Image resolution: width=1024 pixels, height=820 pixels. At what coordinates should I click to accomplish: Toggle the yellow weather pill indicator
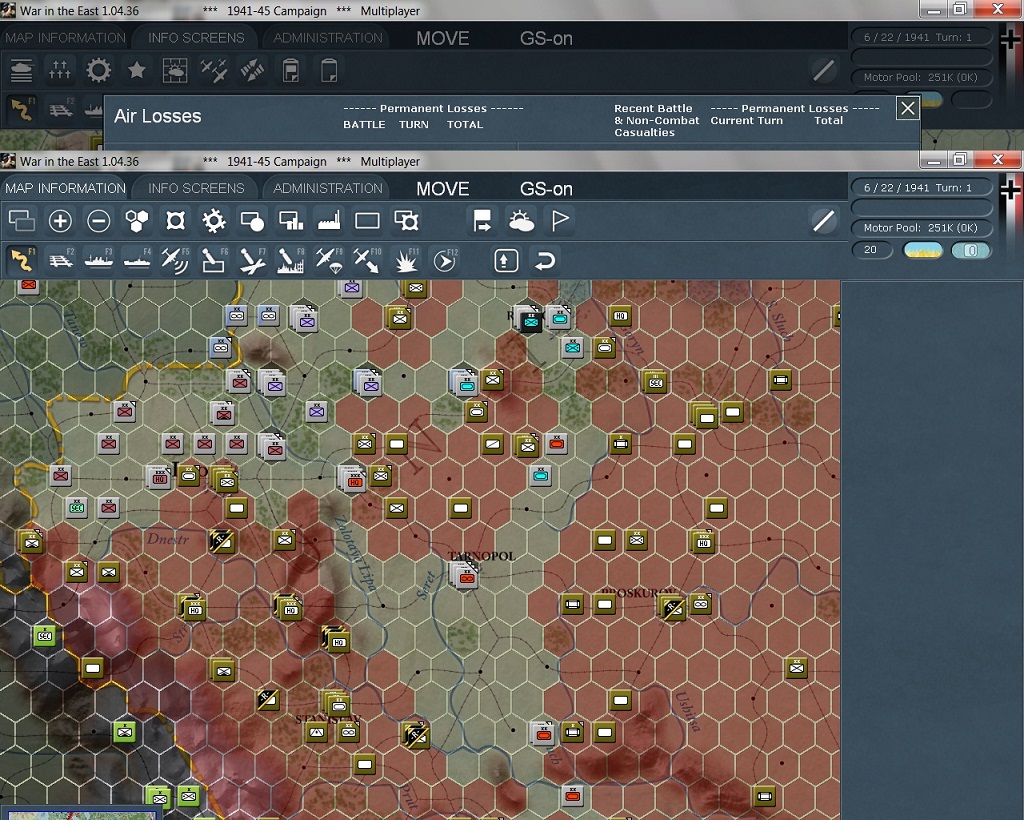point(923,250)
